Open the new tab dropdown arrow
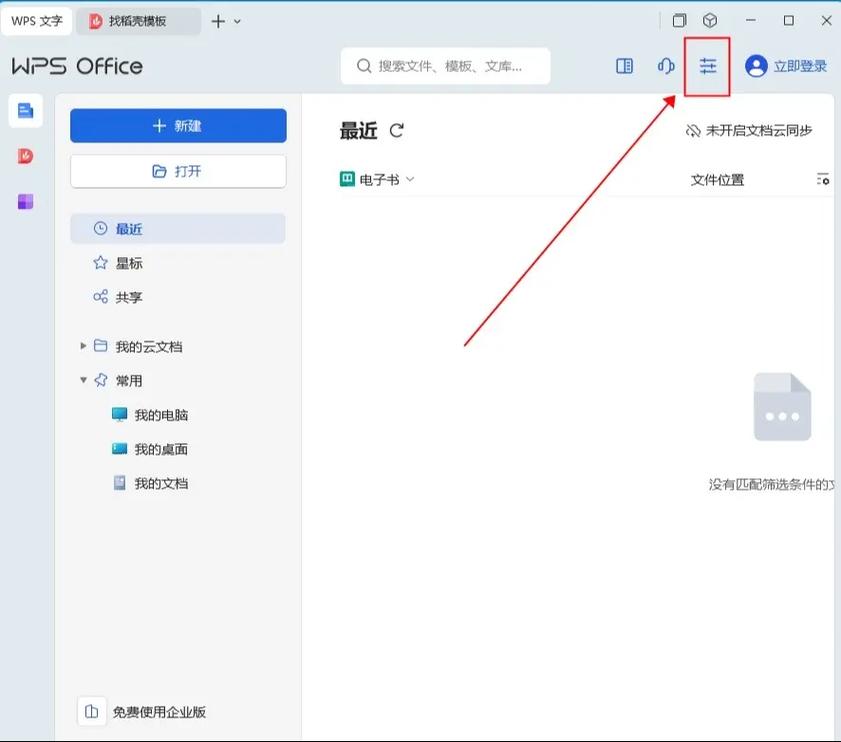The height and width of the screenshot is (742, 841). (x=237, y=21)
